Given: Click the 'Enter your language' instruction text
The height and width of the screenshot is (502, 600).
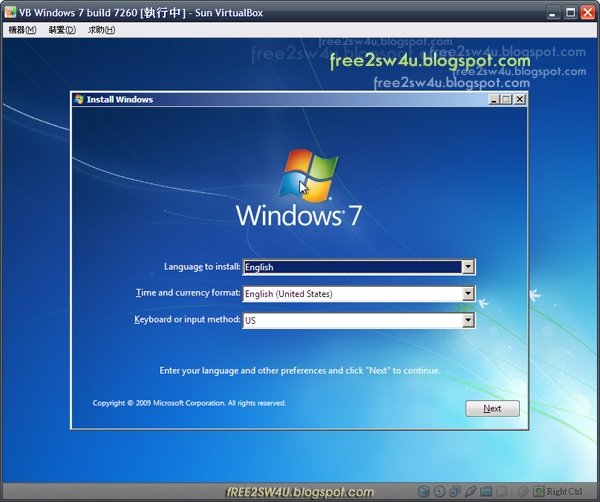Looking at the screenshot, I should click(300, 370).
